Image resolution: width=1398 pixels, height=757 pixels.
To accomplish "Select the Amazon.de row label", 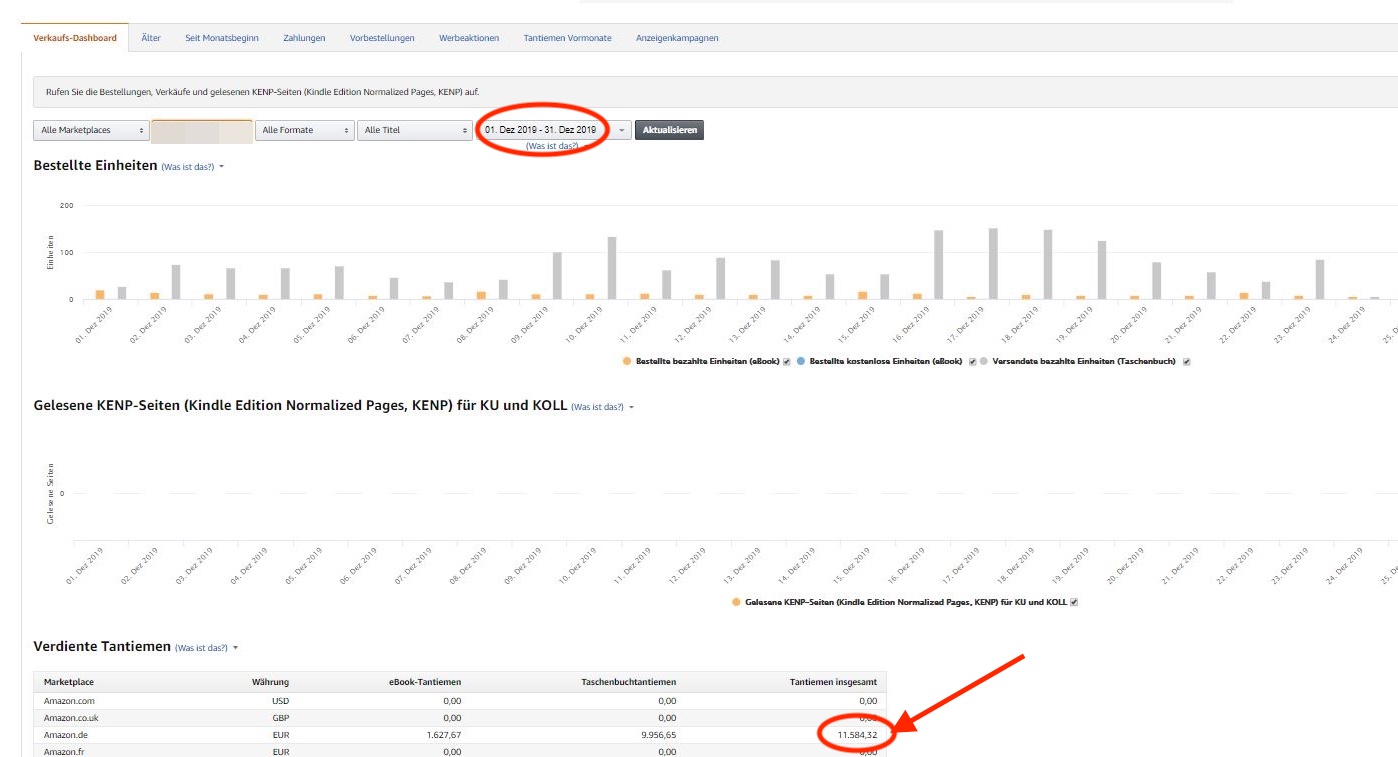I will tap(66, 735).
